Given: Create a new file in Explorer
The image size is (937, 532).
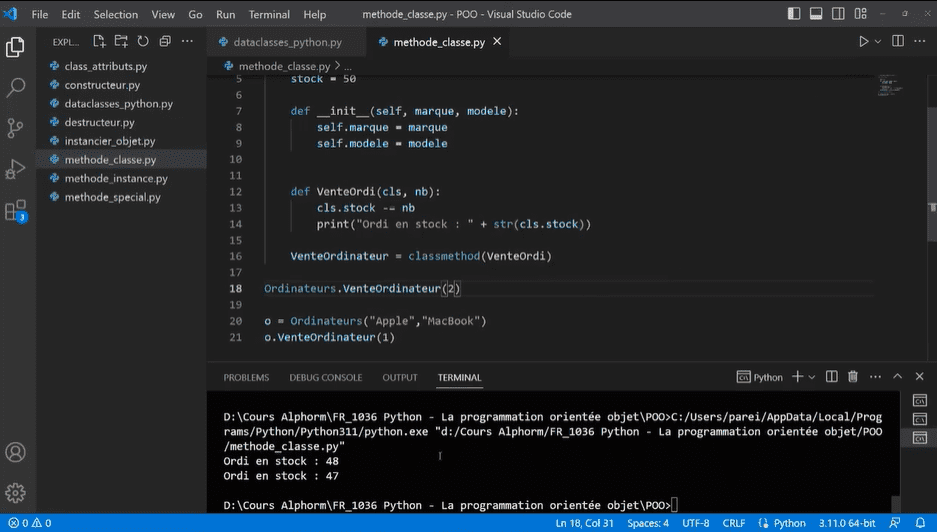Looking at the screenshot, I should (99, 41).
